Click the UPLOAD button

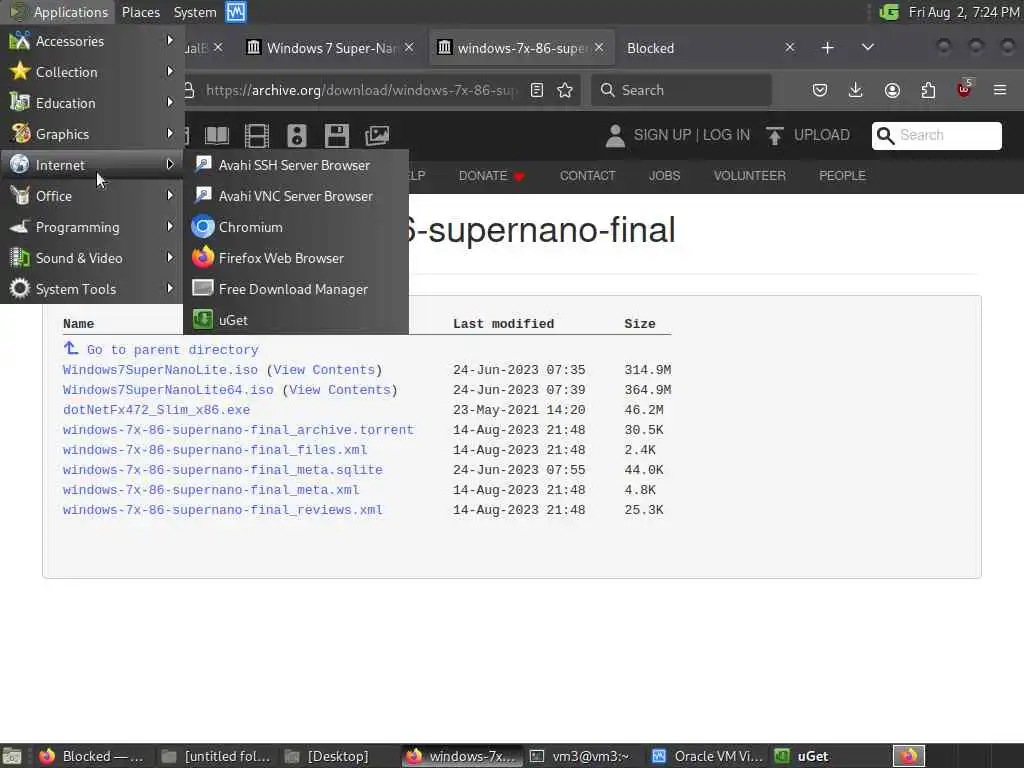coord(808,135)
